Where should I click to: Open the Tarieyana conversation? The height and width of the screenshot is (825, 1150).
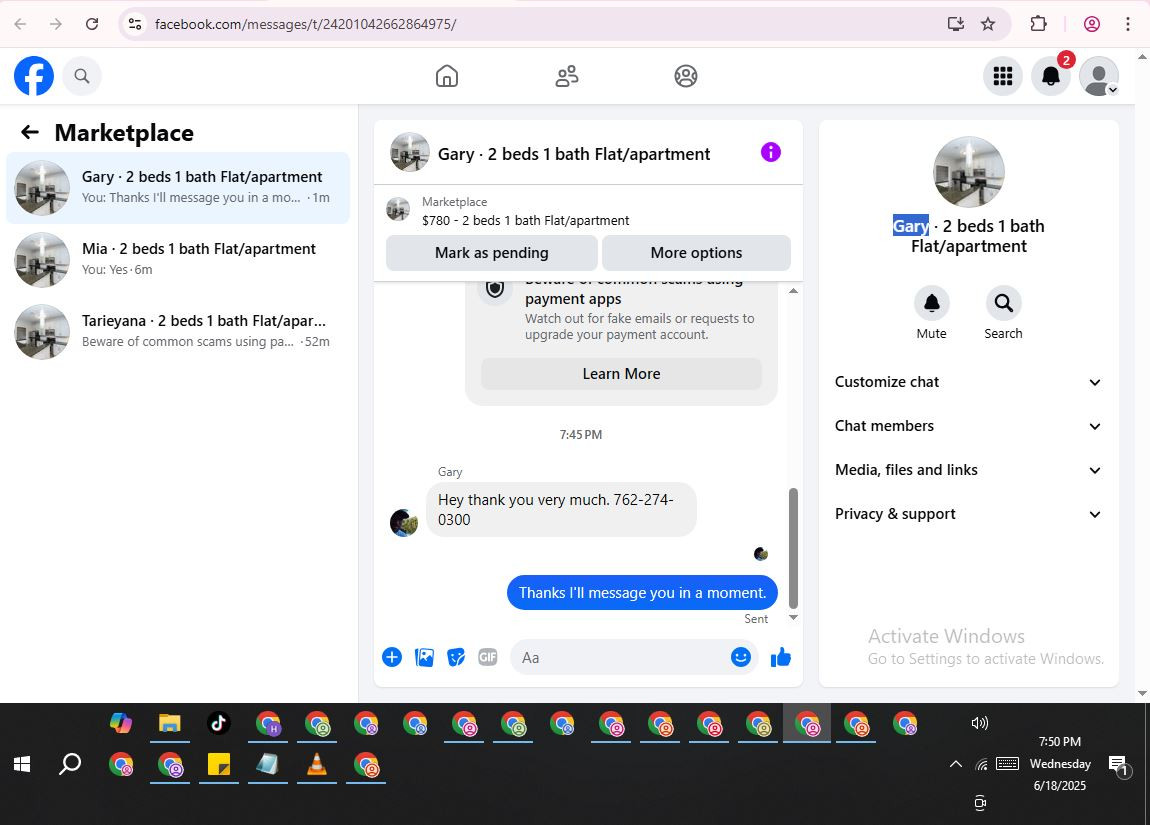tap(177, 331)
